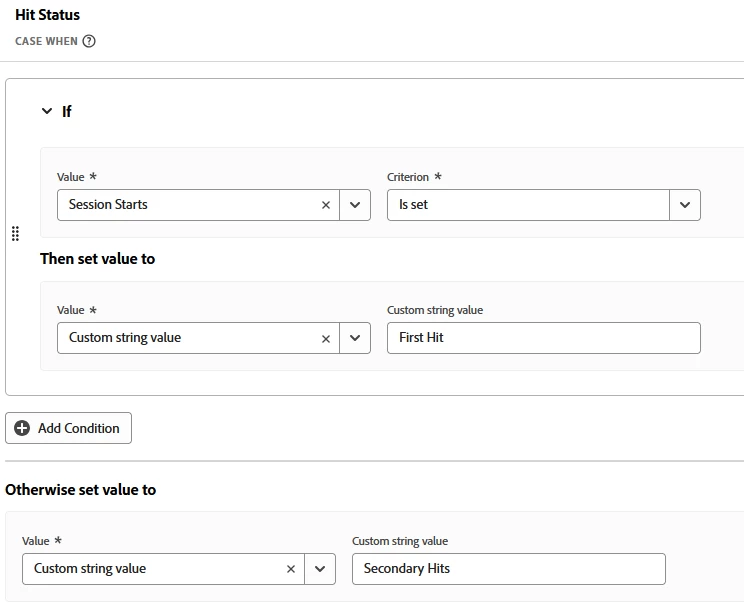Expand the Then value type dropdown

coord(355,338)
